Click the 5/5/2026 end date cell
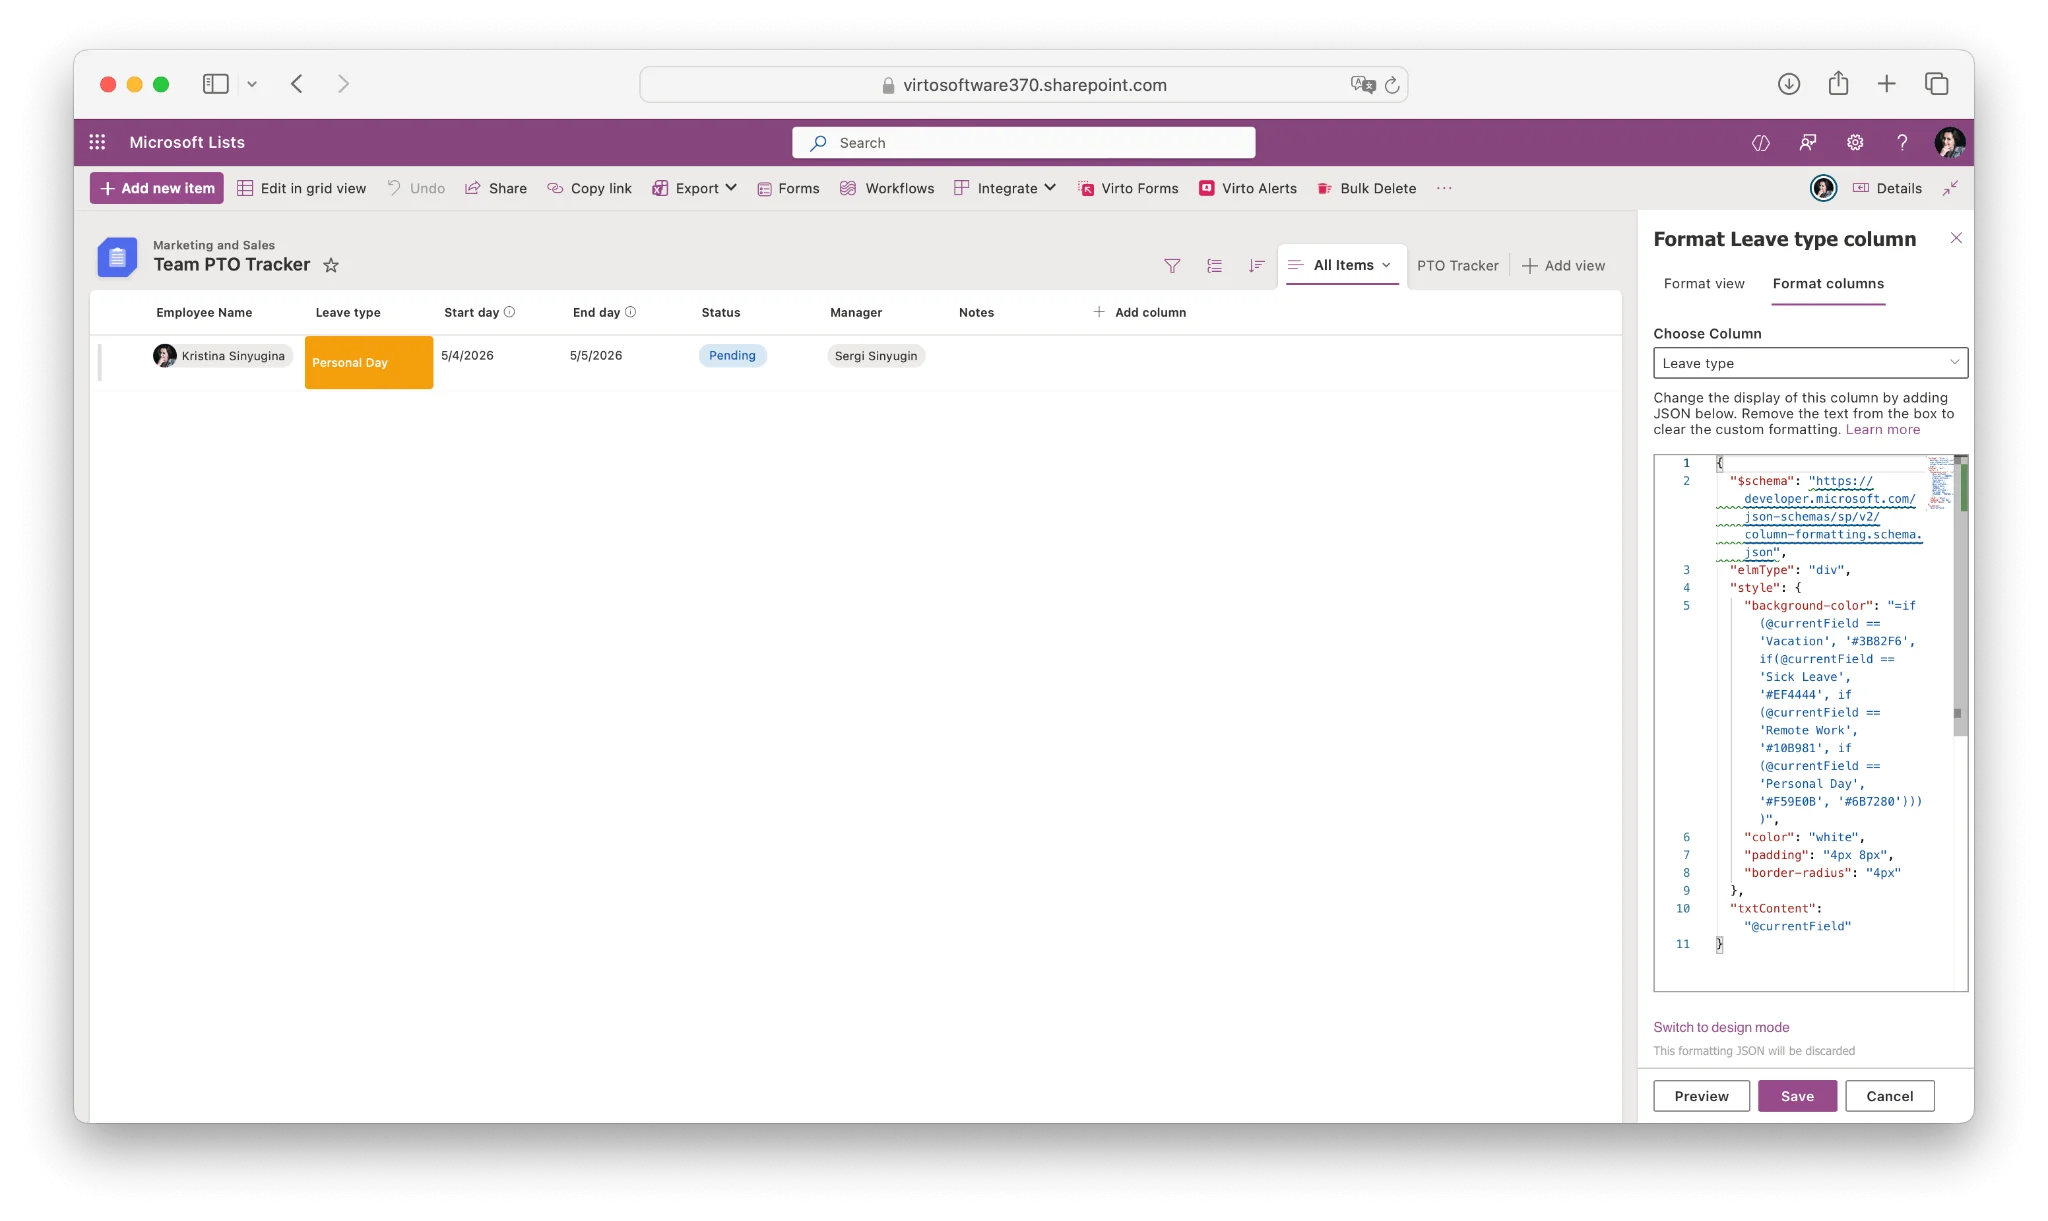Image resolution: width=2048 pixels, height=1221 pixels. 596,355
